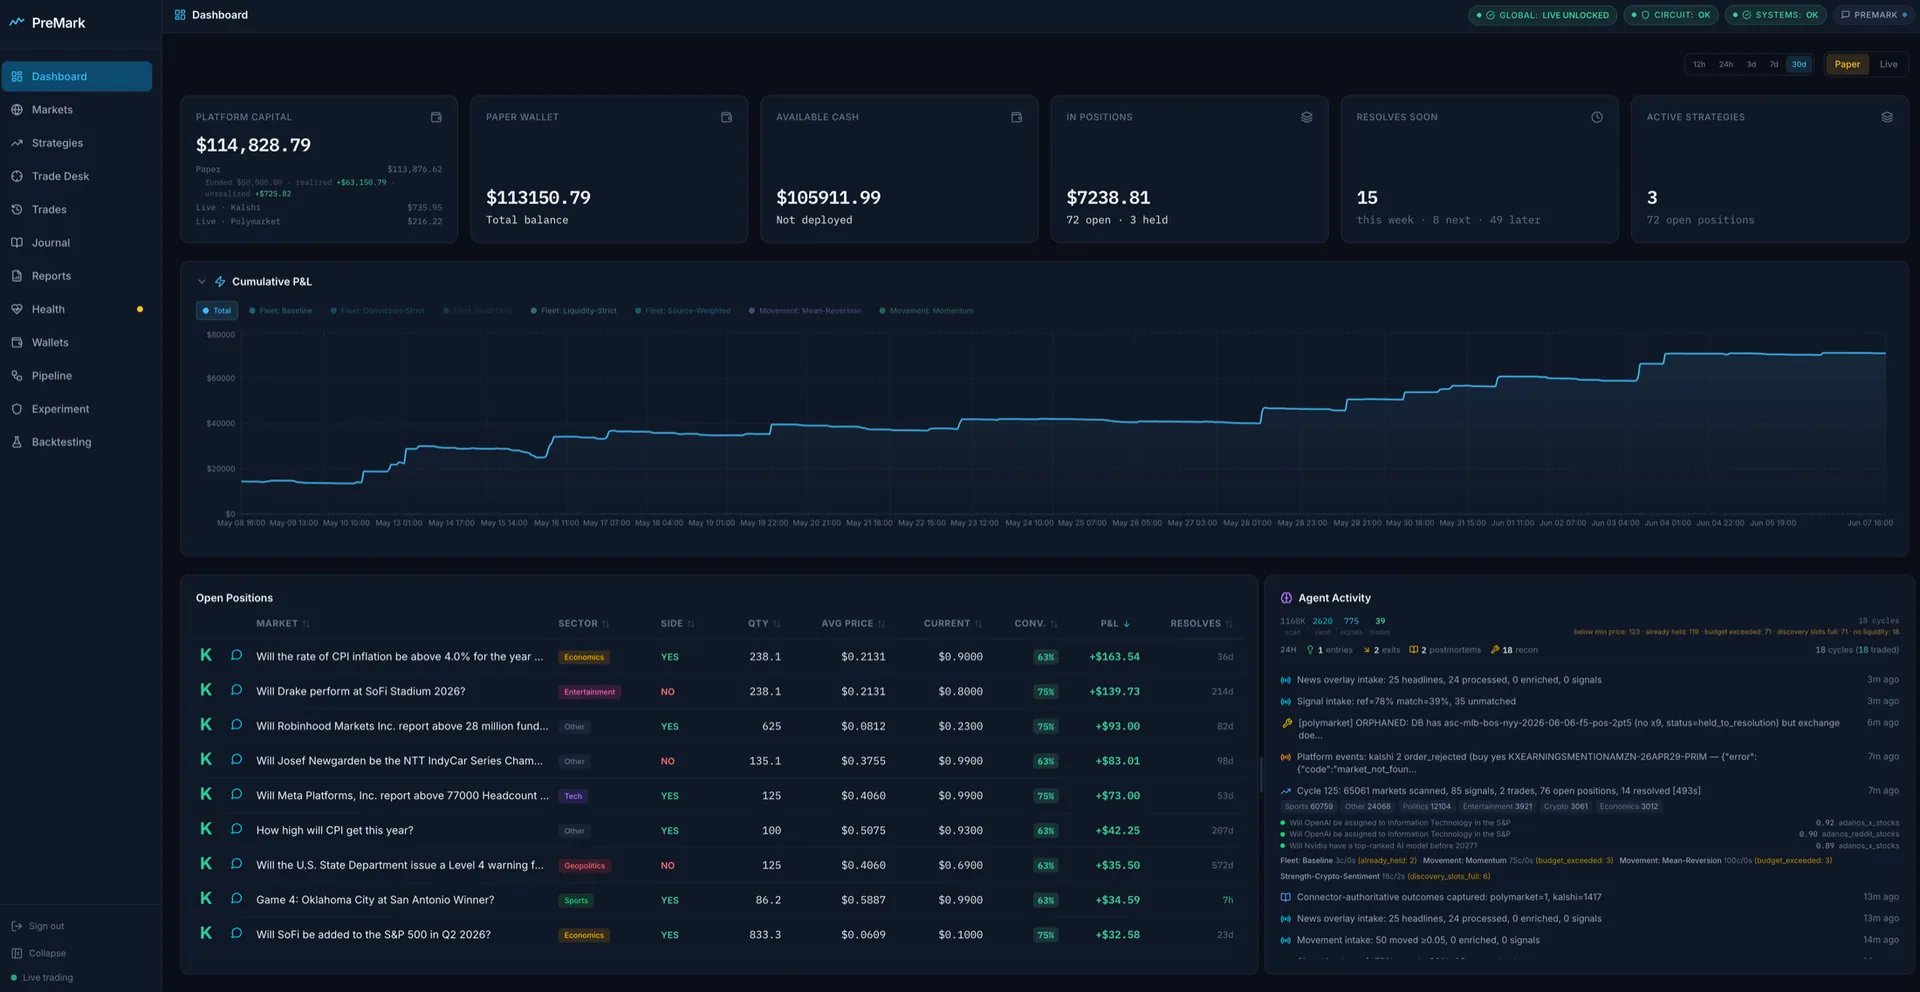Click the Systems OK status badge

pyautogui.click(x=1775, y=15)
